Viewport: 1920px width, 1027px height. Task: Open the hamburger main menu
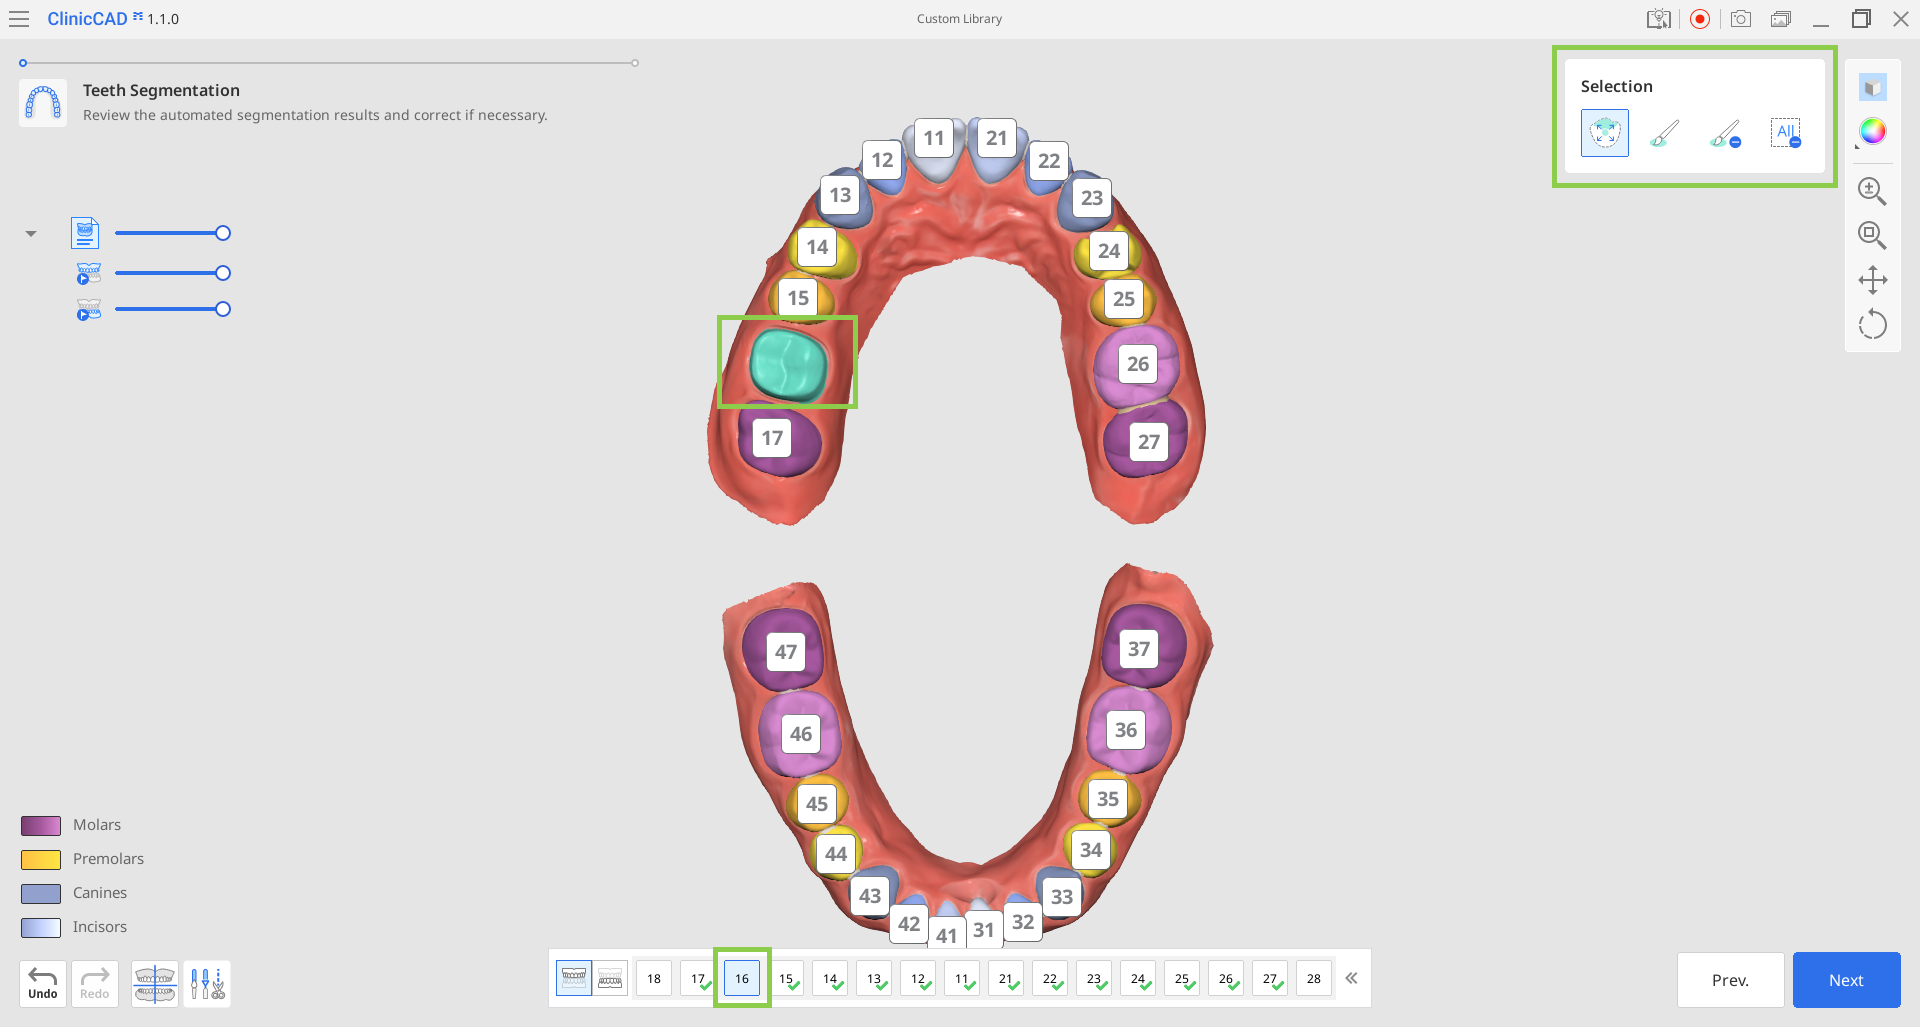tap(19, 19)
